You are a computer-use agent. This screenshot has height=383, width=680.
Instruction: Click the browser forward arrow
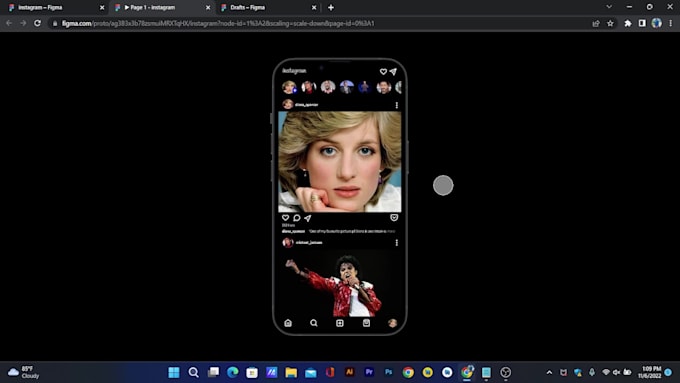point(23,23)
